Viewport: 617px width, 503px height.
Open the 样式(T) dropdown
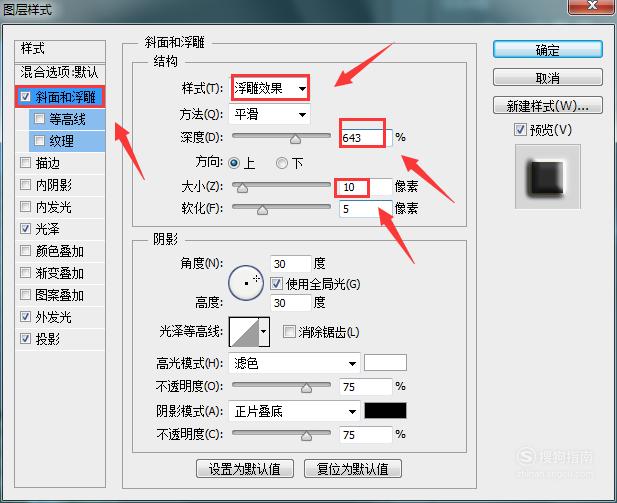(x=270, y=88)
